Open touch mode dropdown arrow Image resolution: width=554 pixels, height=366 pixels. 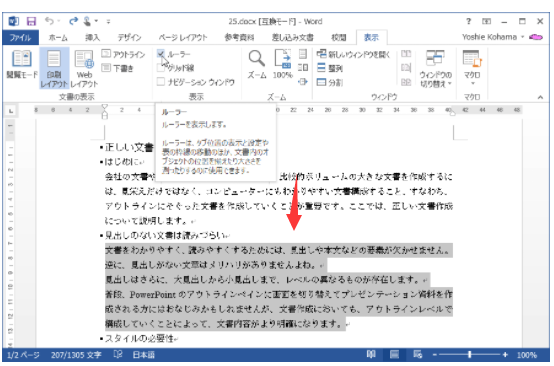[x=96, y=22]
